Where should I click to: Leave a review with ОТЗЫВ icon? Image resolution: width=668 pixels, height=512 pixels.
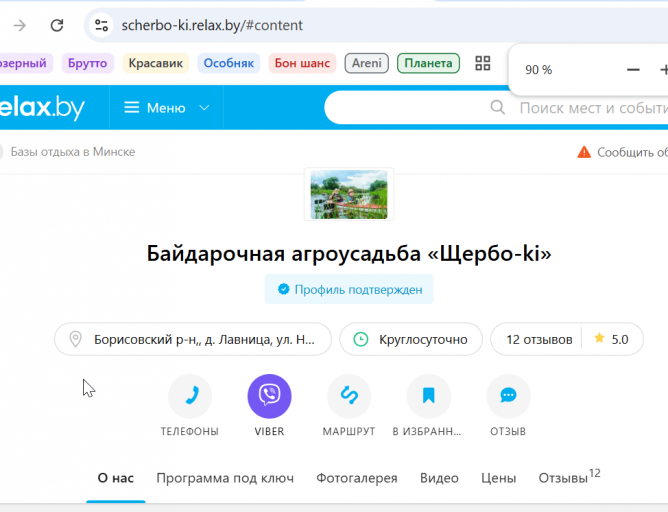click(x=508, y=396)
